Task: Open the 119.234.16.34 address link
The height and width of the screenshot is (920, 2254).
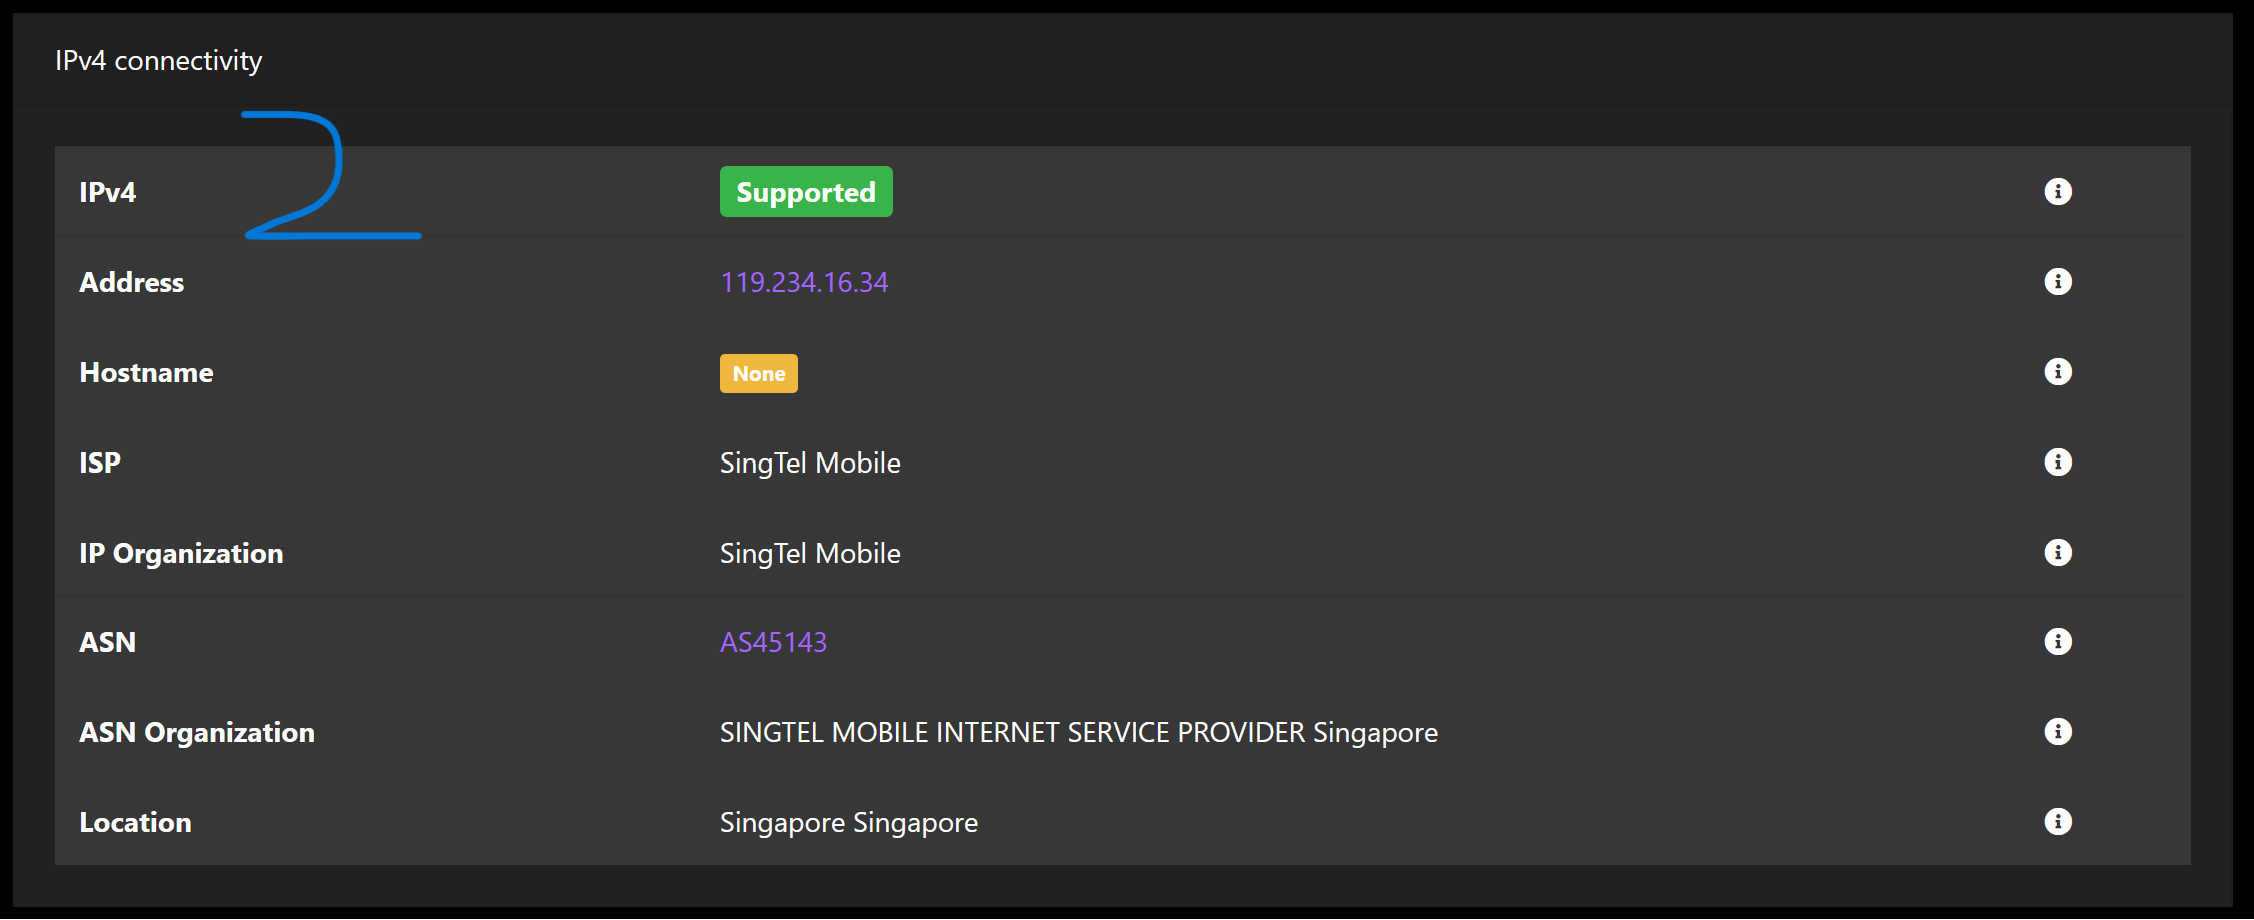Action: (x=804, y=282)
